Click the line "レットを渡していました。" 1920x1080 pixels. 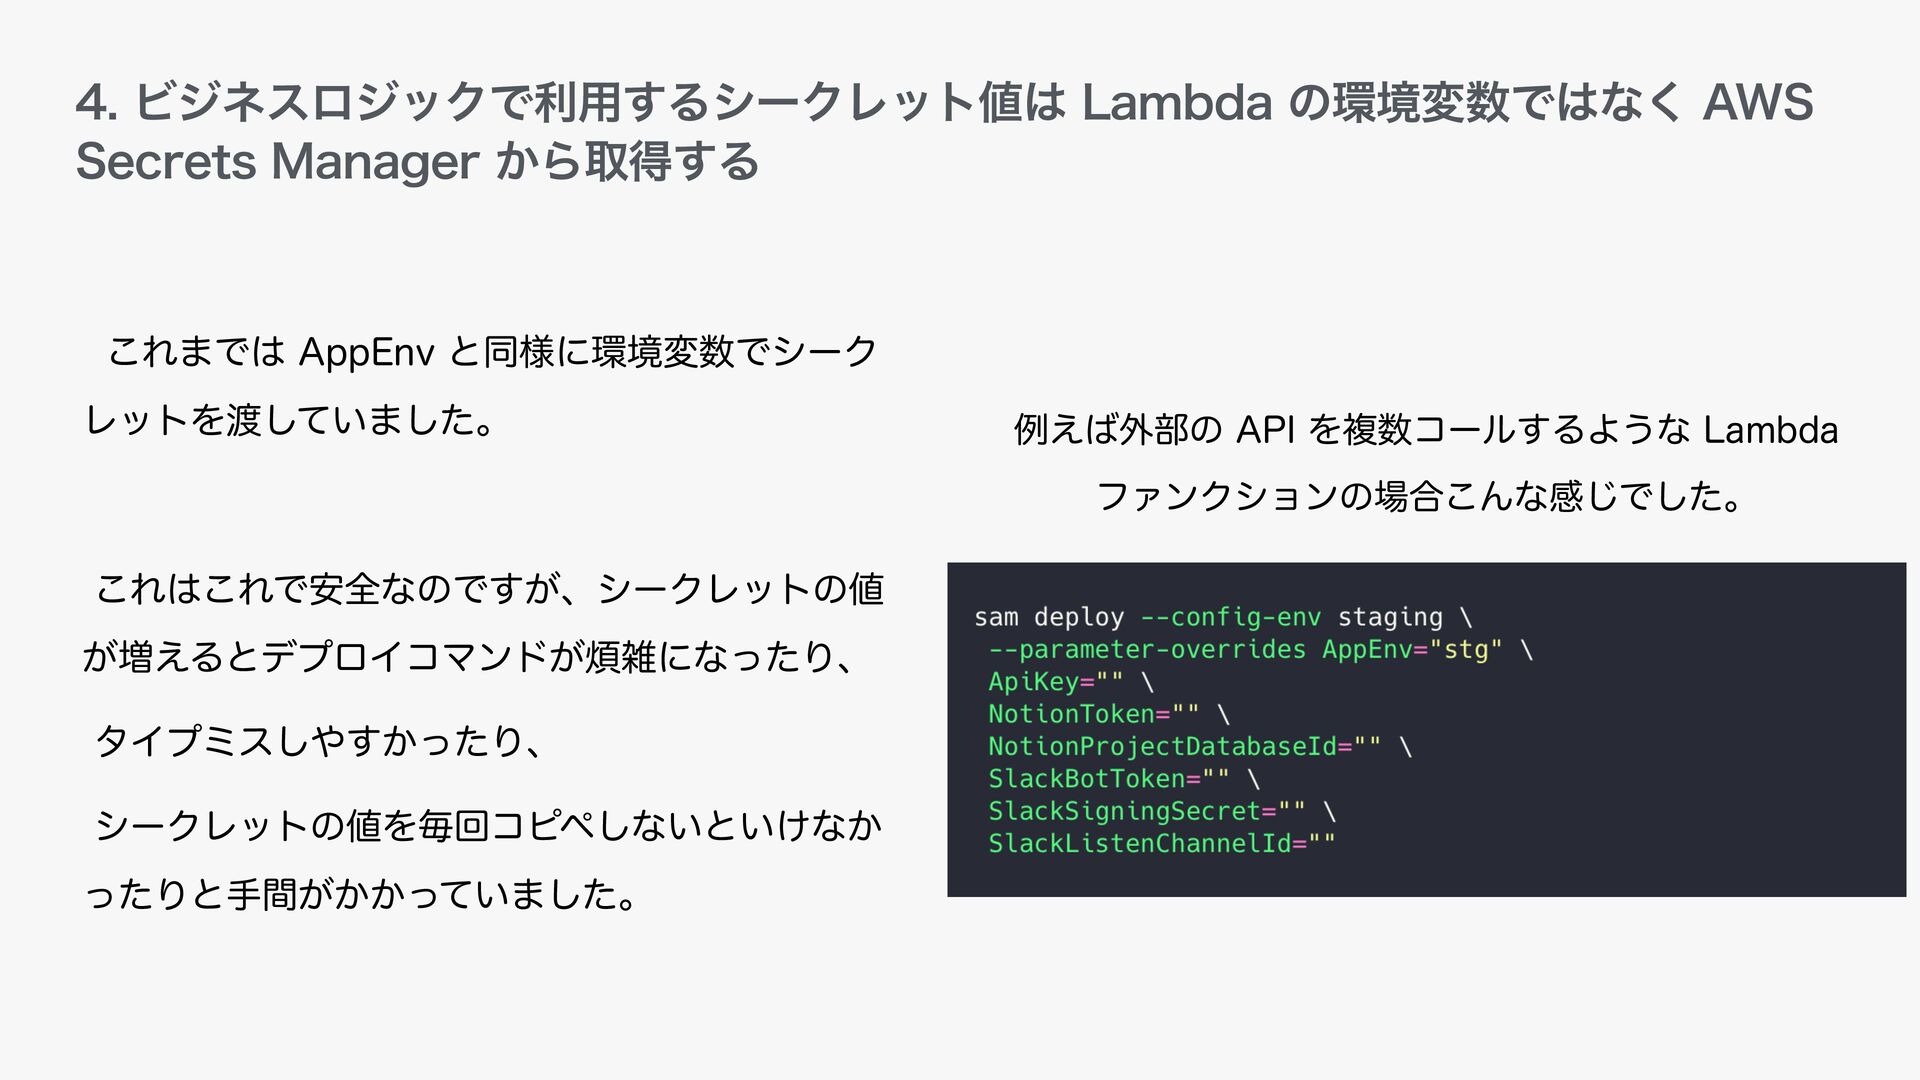tap(290, 421)
